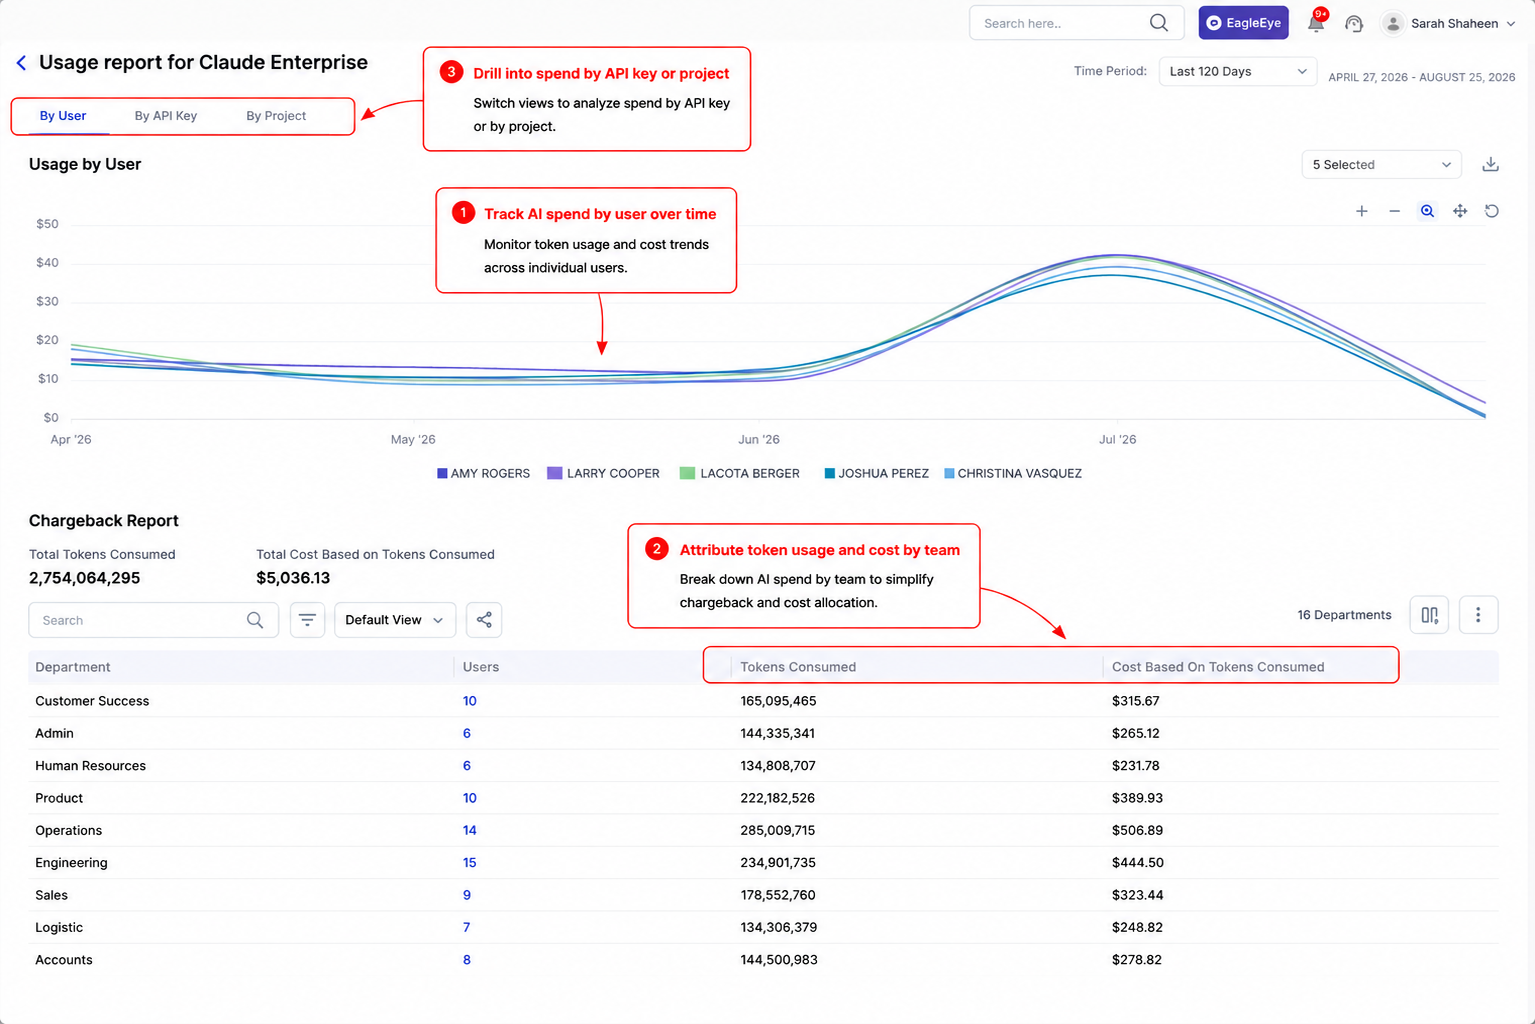This screenshot has width=1535, height=1024.
Task: Activate the chart pan tool
Action: click(1460, 211)
